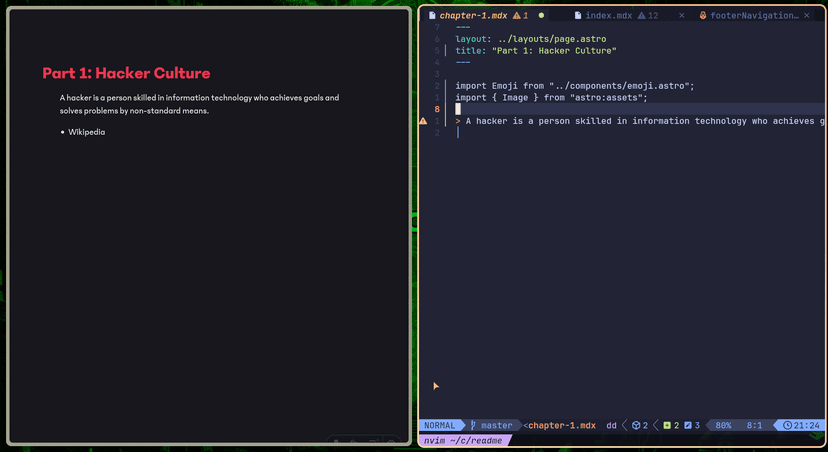Click the footerNavigation tab's file icon
This screenshot has height=452, width=828.
[703, 16]
